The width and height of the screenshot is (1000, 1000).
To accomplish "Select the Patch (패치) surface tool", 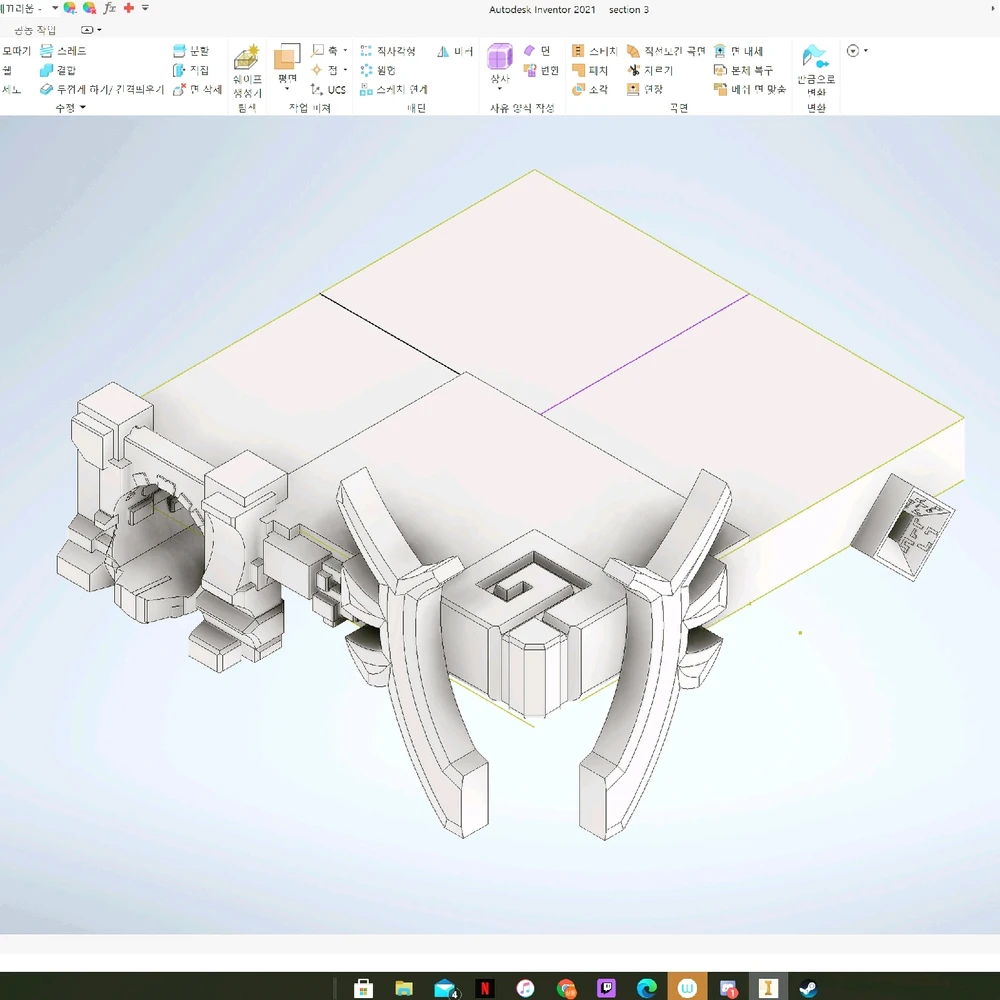I will click(x=589, y=70).
